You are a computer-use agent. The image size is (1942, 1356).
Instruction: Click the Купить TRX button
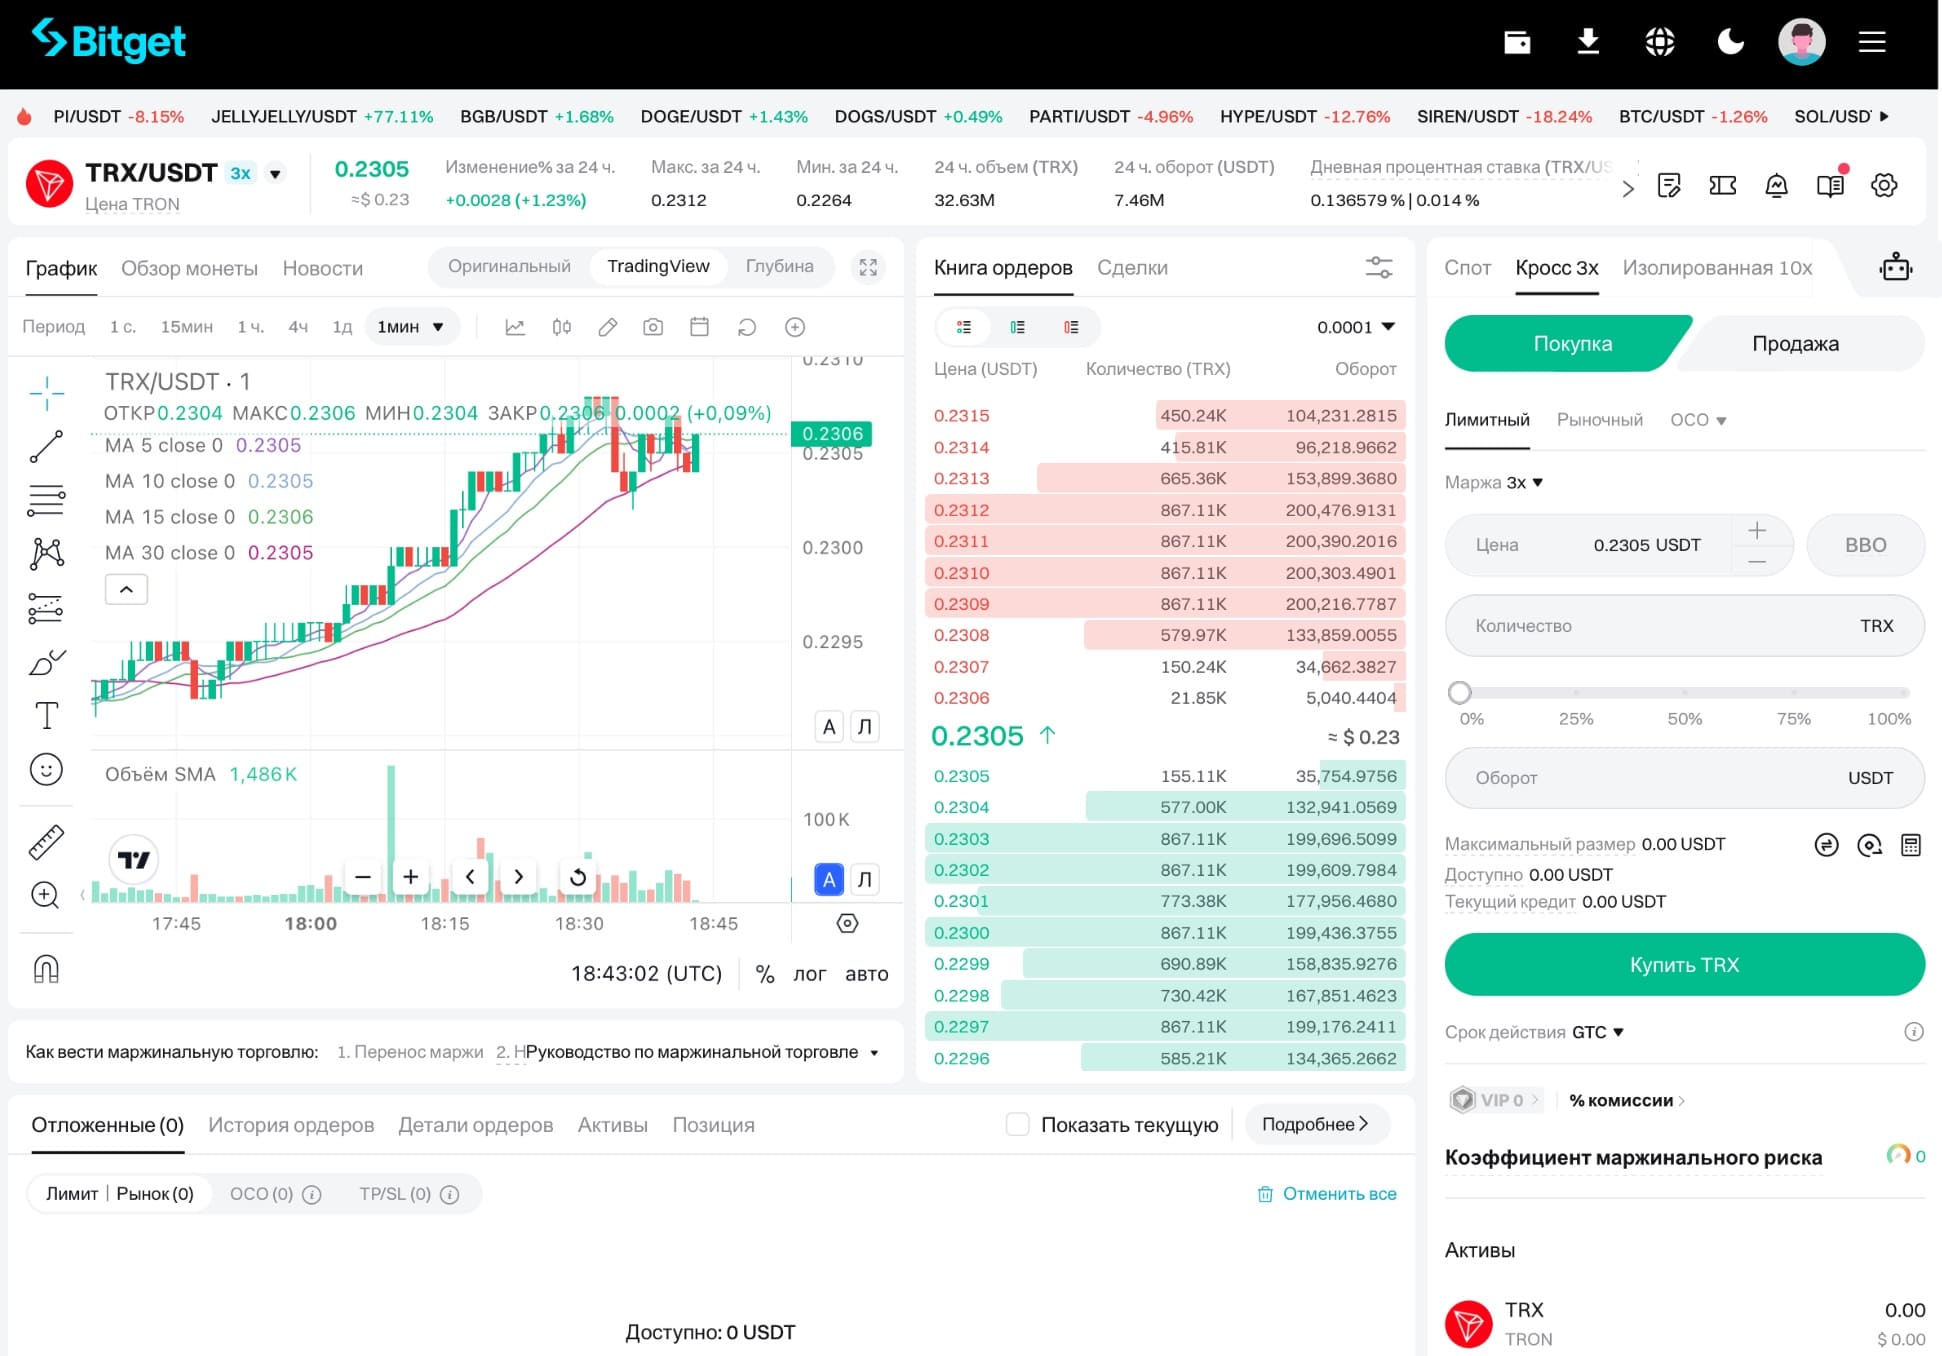click(1684, 964)
